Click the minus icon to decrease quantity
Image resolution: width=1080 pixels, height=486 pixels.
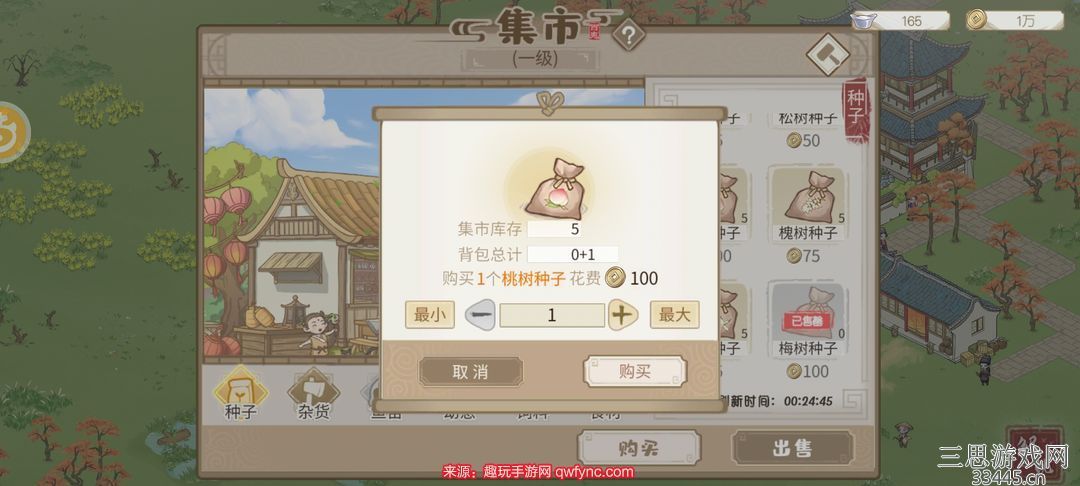pos(480,315)
